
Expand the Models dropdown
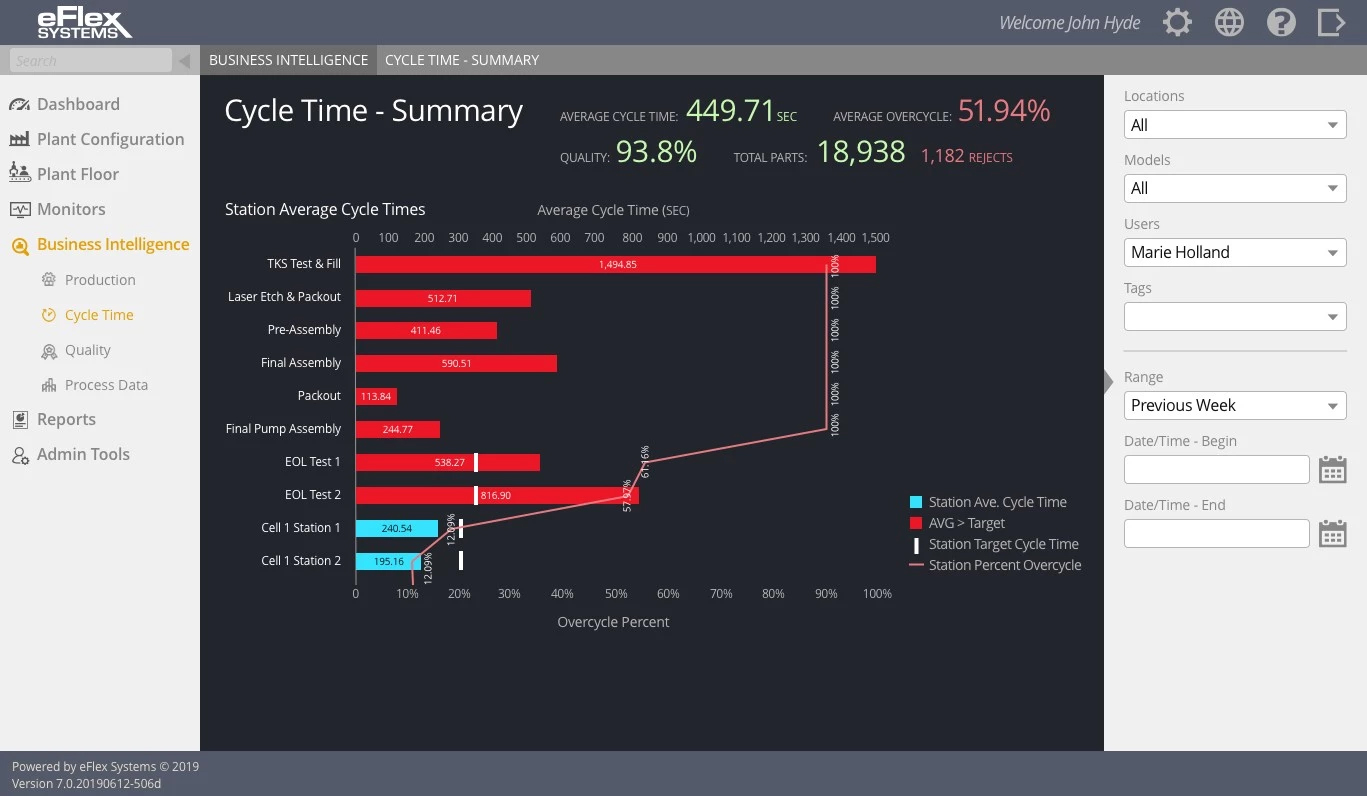pyautogui.click(x=1235, y=188)
